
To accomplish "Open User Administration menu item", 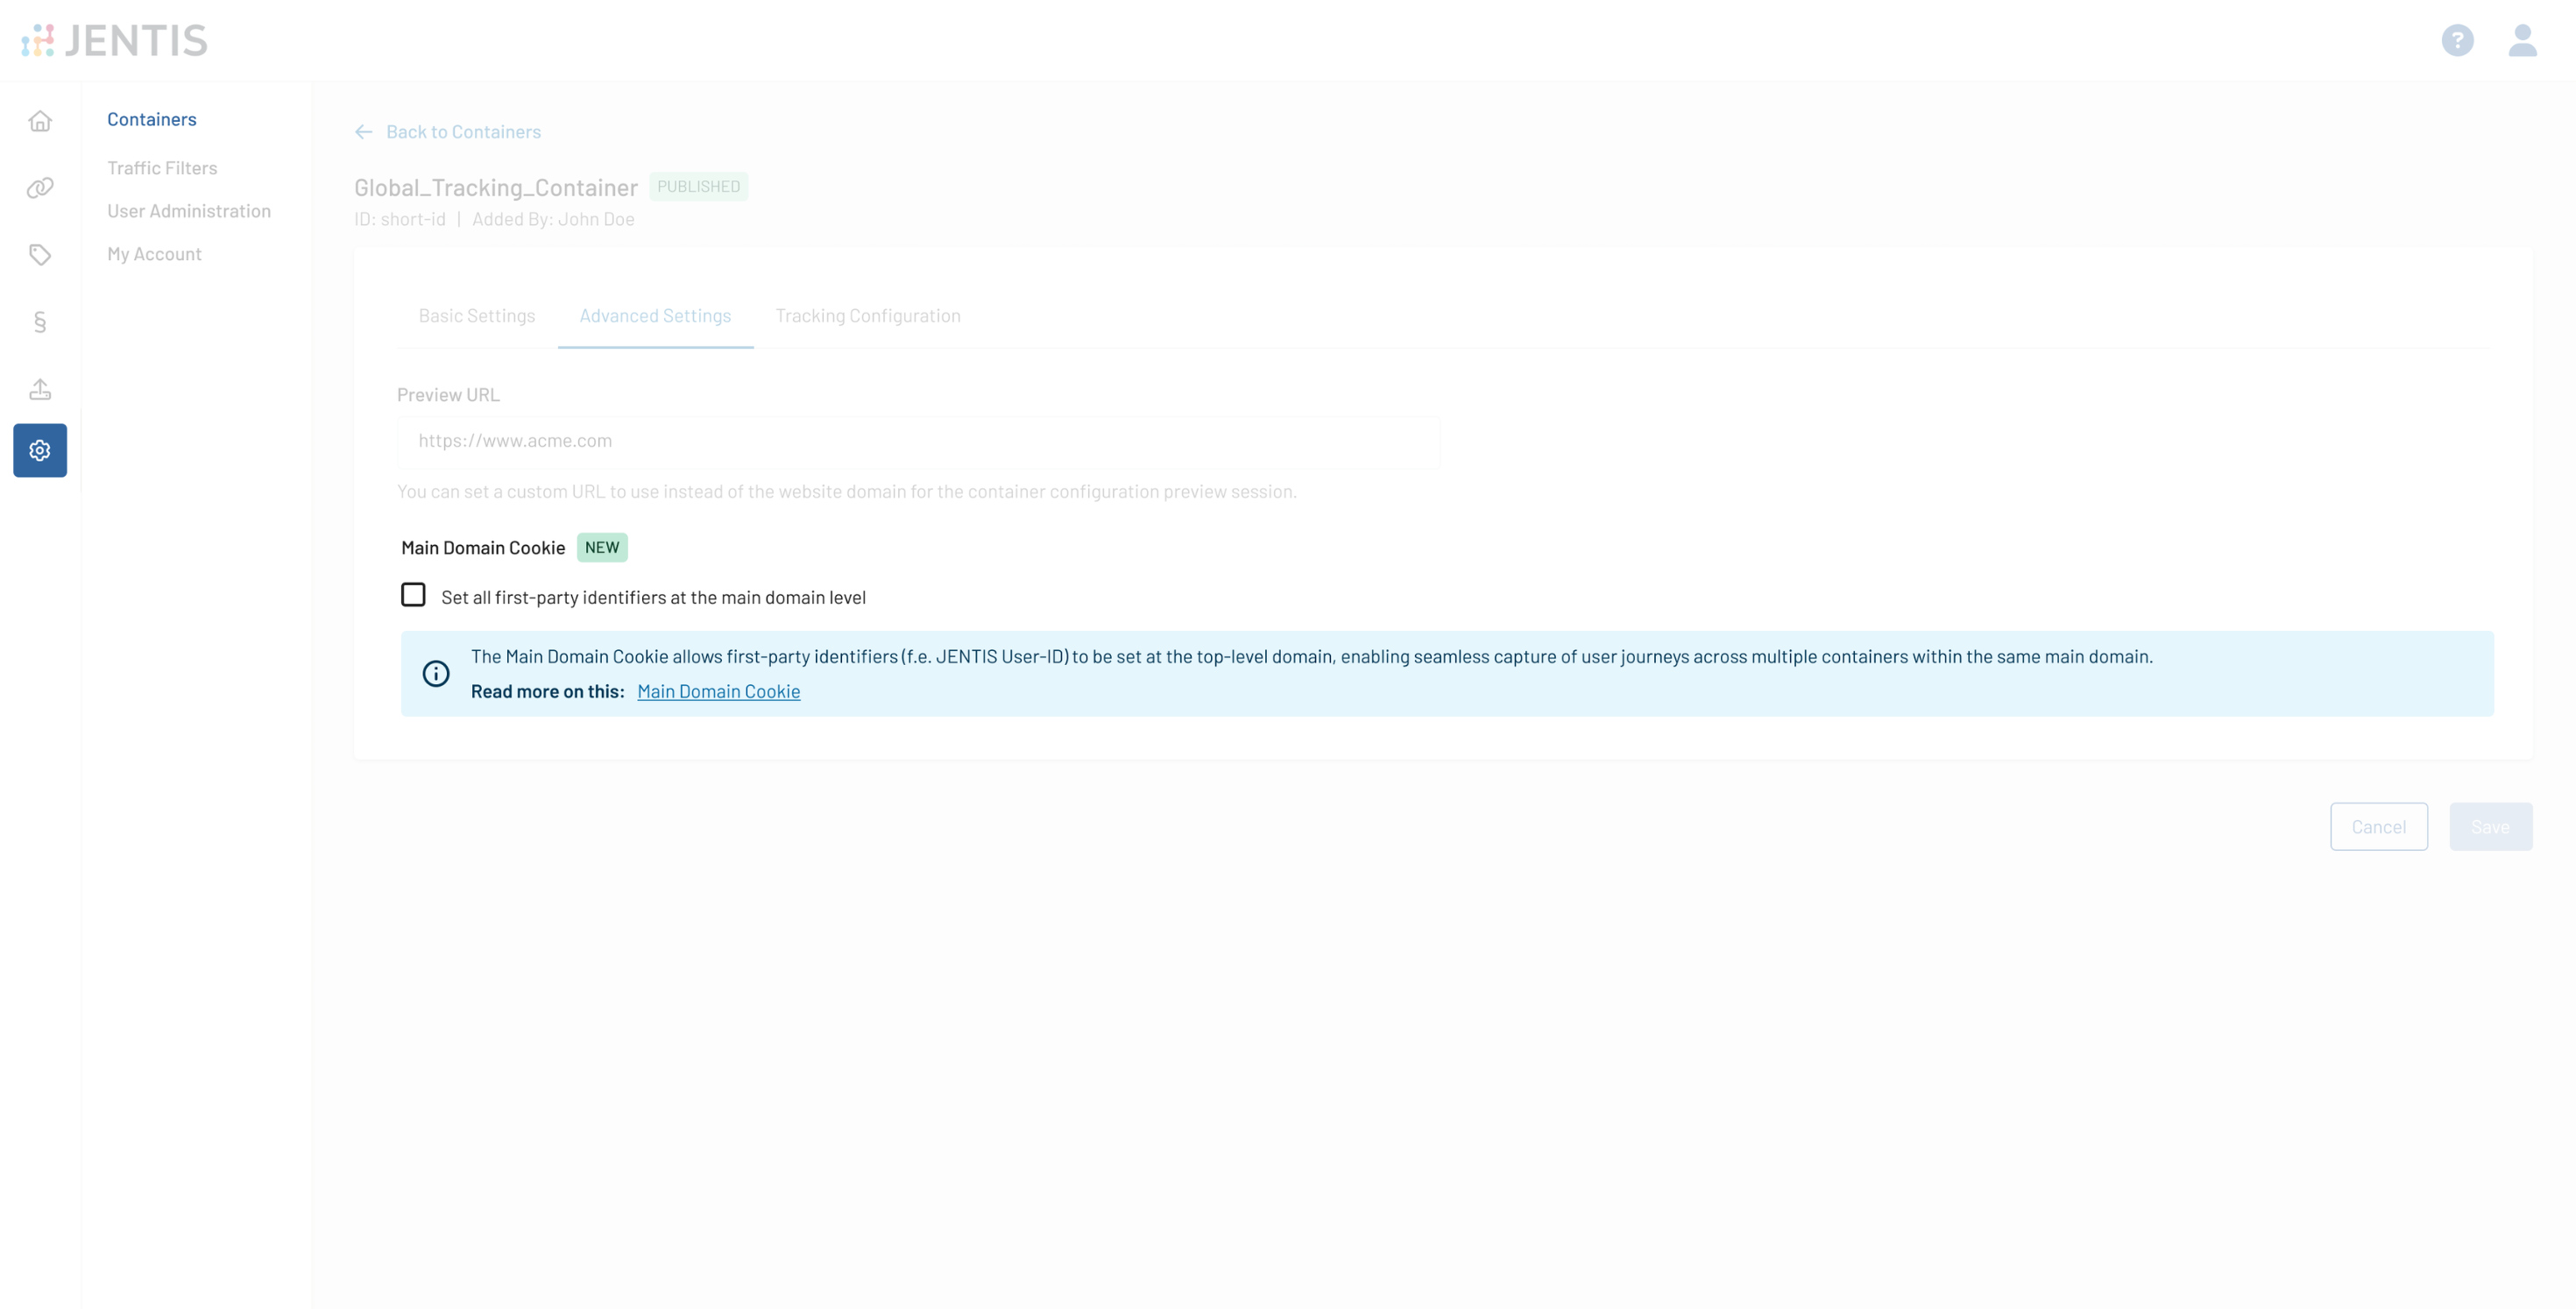I will point(189,211).
